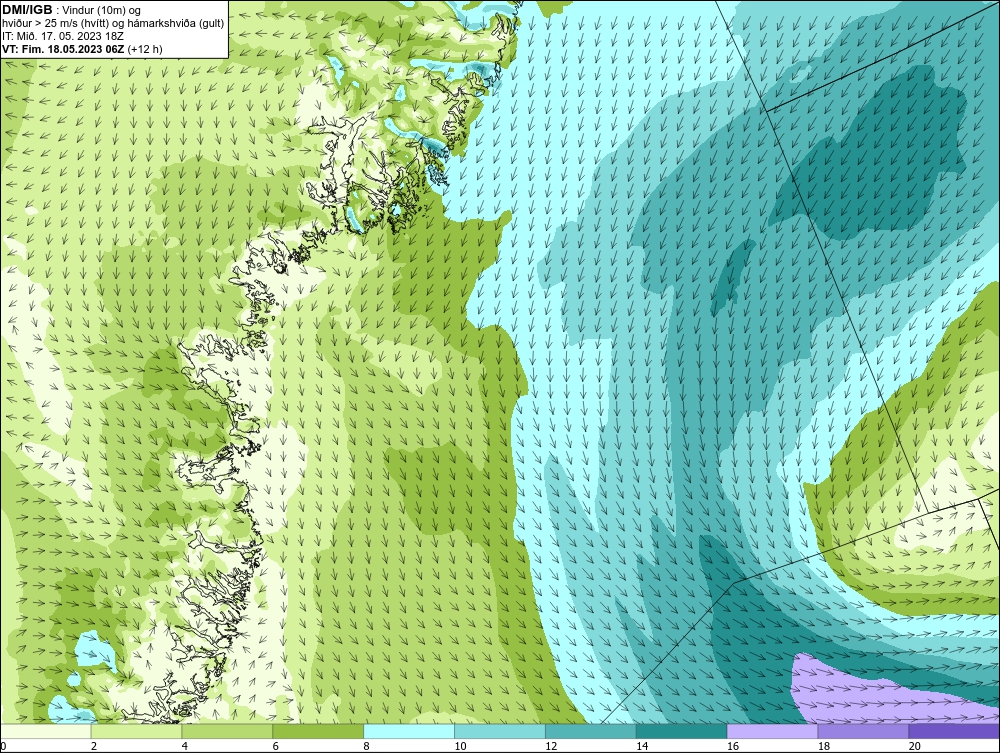Click the scale label "6"
1000x753 pixels.
(276, 746)
